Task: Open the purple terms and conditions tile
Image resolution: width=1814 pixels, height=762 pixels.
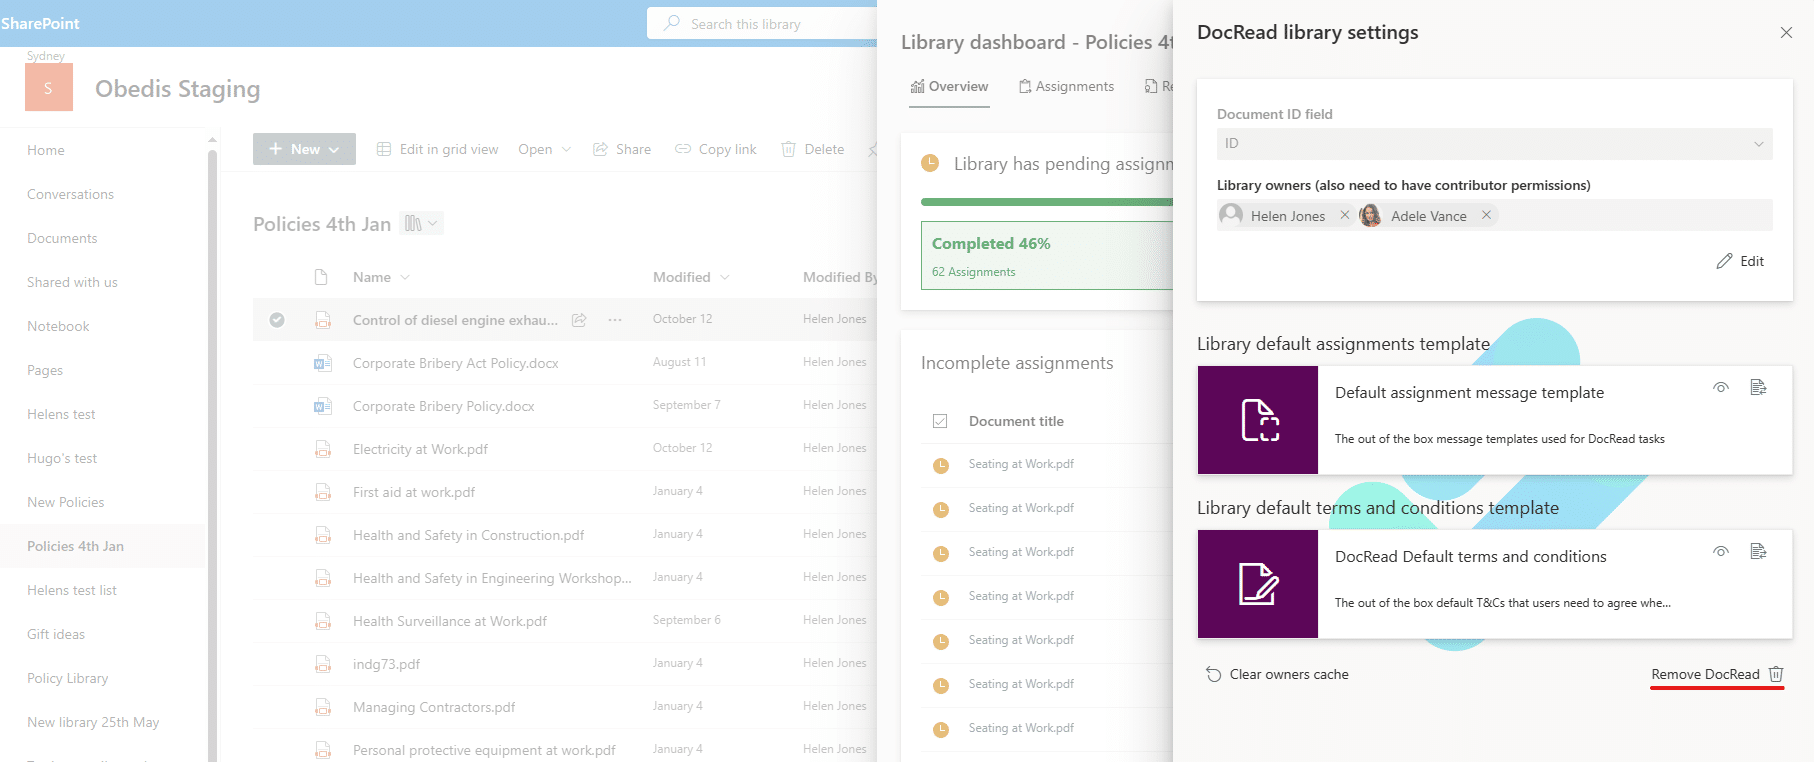Action: (1258, 584)
